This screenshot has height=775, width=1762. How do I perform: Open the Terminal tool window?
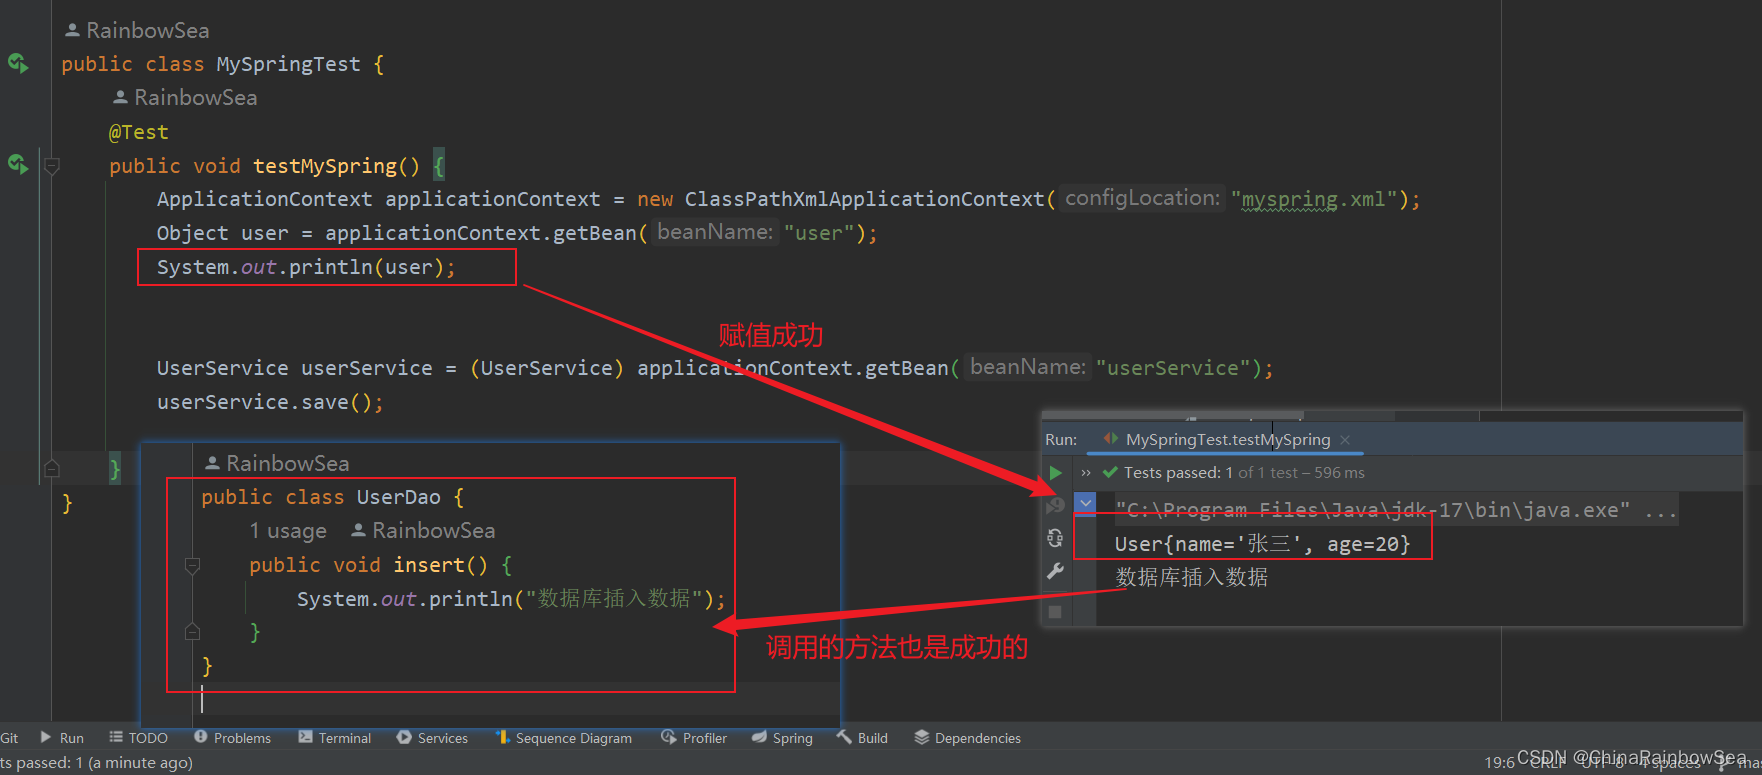point(335,738)
